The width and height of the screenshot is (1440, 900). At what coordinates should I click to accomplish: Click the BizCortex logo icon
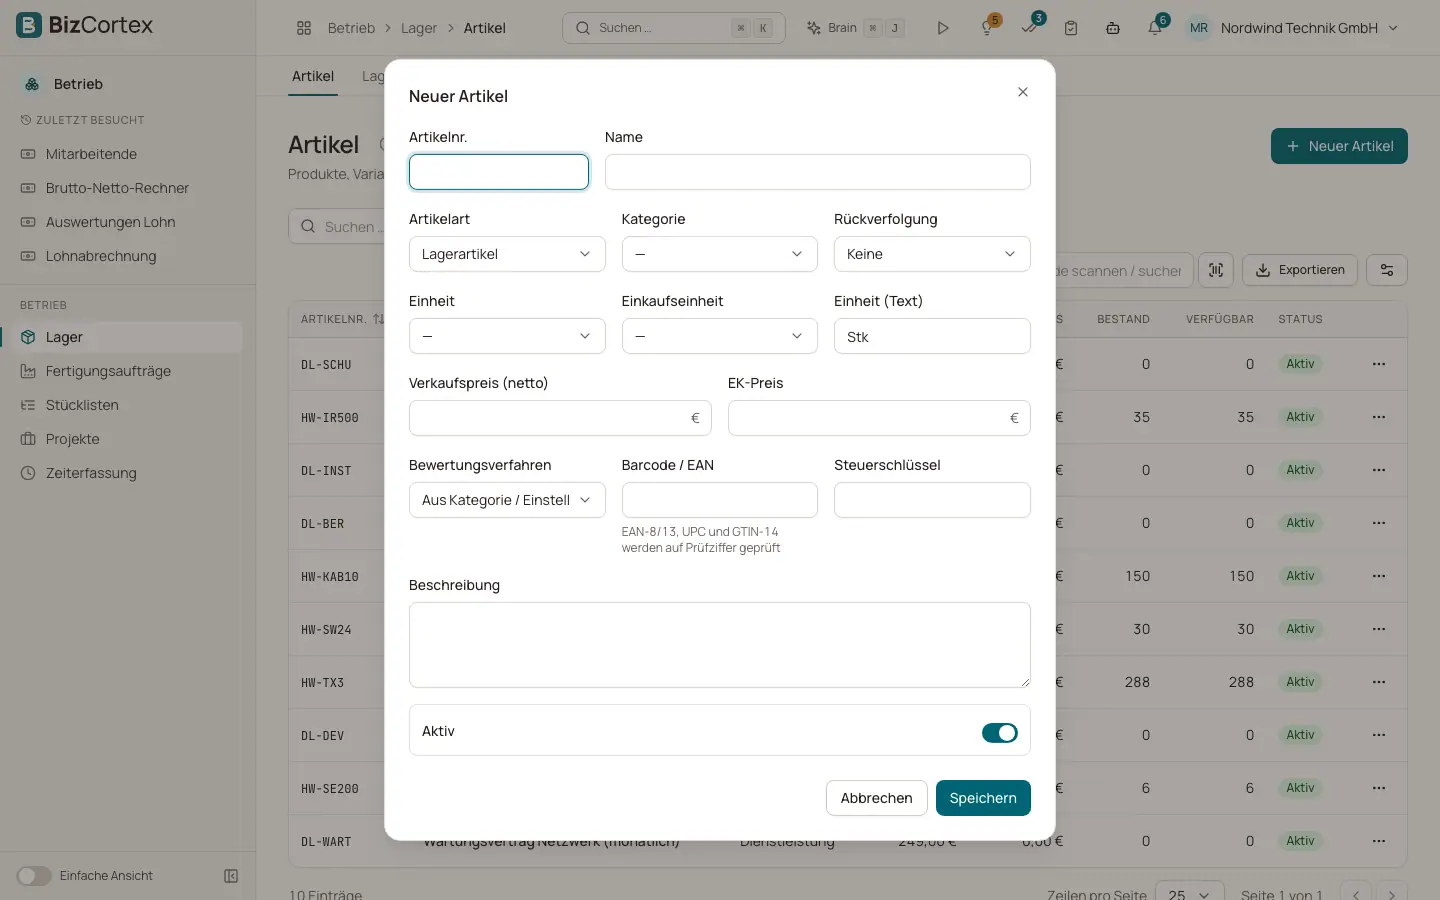click(x=29, y=25)
